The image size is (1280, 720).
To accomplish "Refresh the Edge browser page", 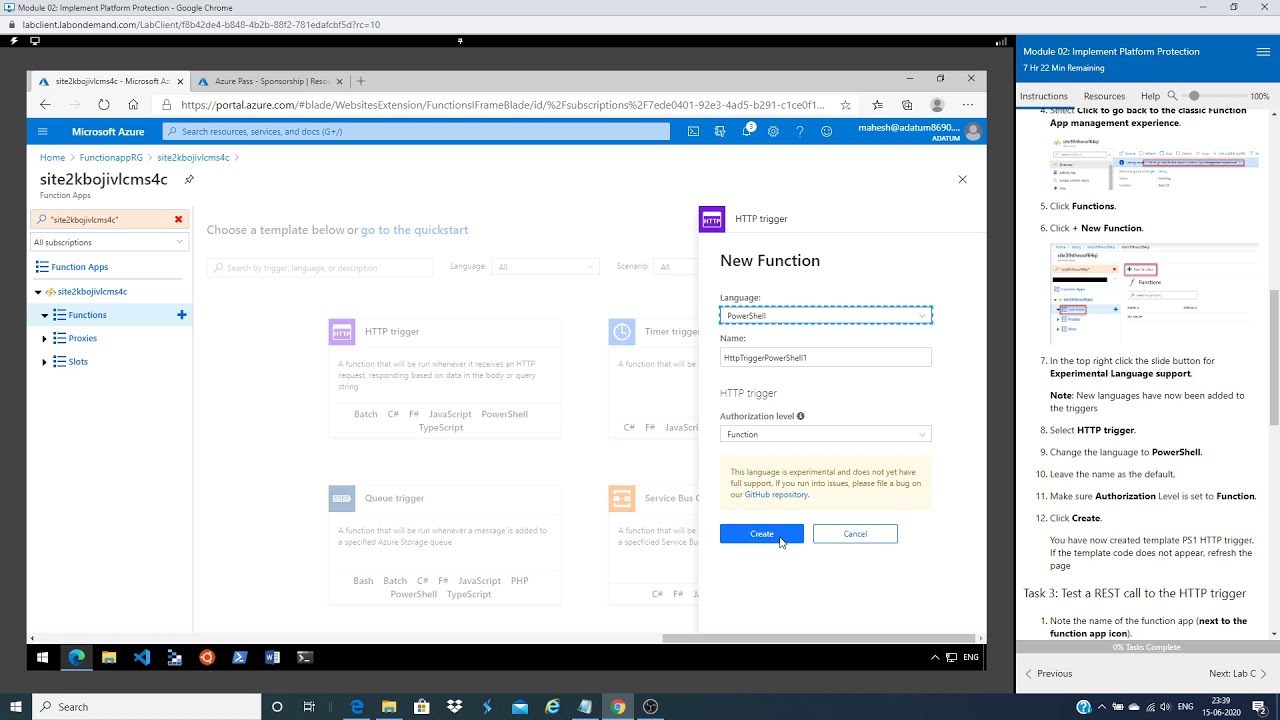I will point(104,104).
